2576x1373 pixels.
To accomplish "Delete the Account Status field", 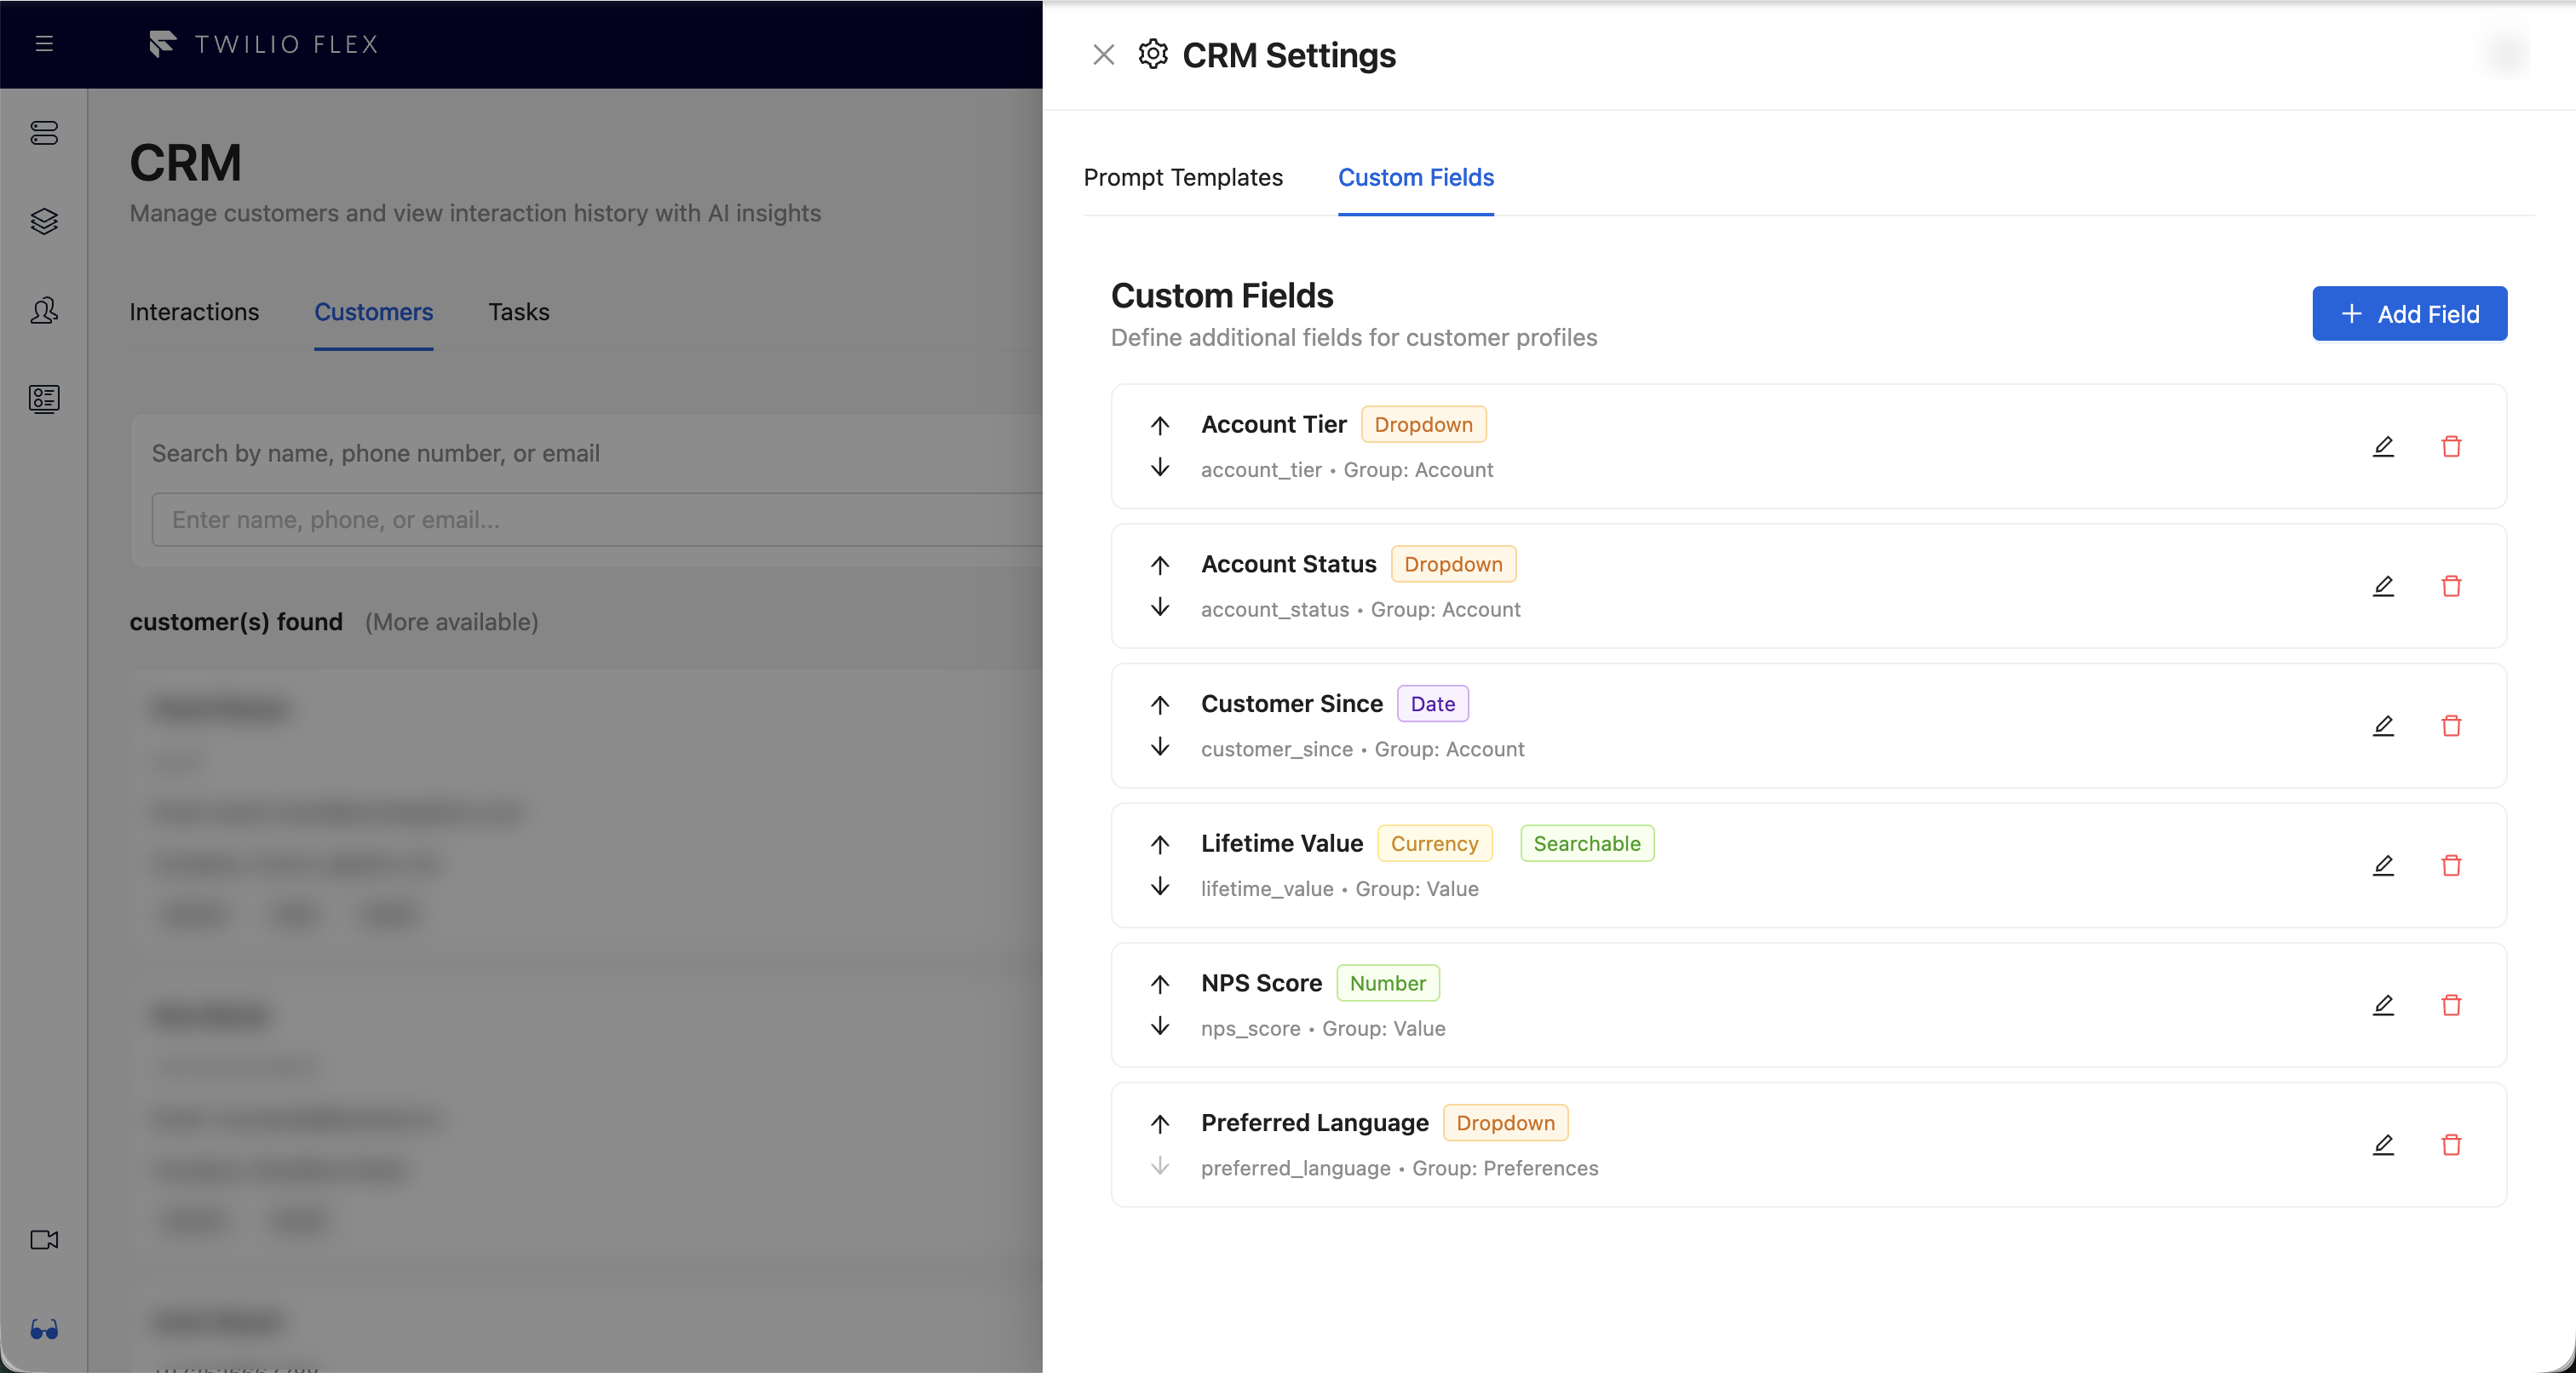I will tap(2451, 586).
